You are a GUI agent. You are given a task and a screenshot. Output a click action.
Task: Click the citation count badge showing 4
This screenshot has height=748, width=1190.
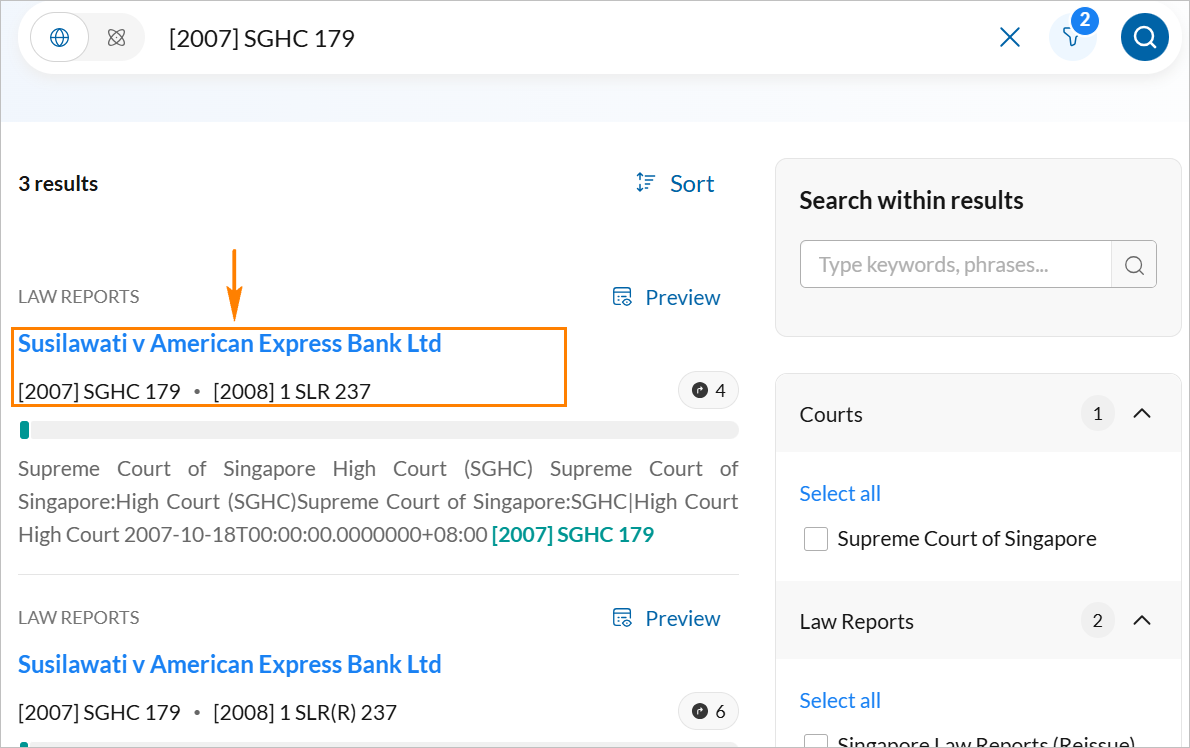(708, 391)
